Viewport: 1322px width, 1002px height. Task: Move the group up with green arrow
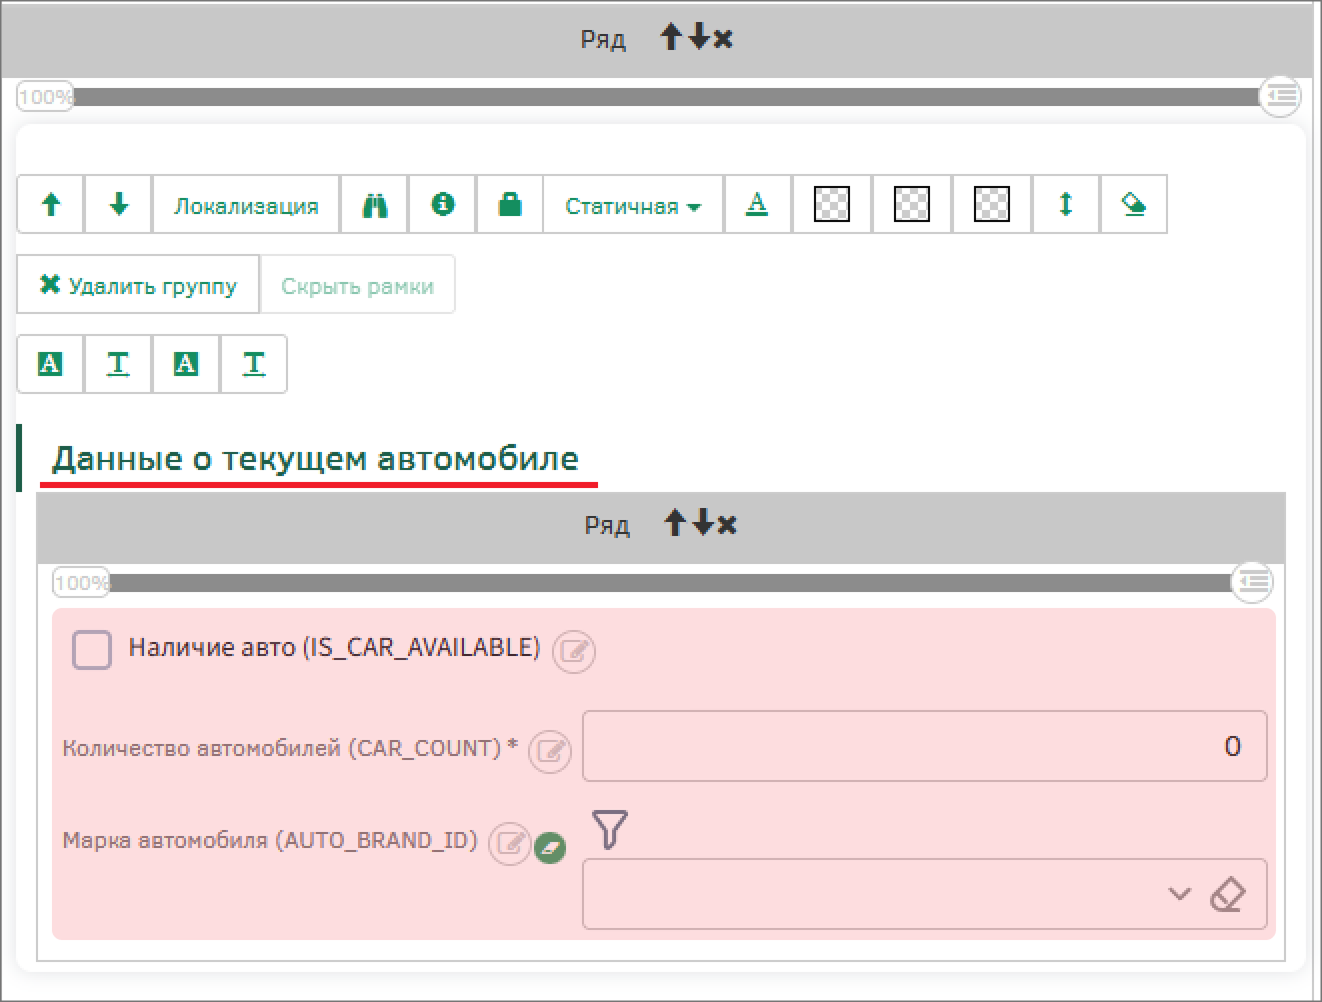[51, 205]
